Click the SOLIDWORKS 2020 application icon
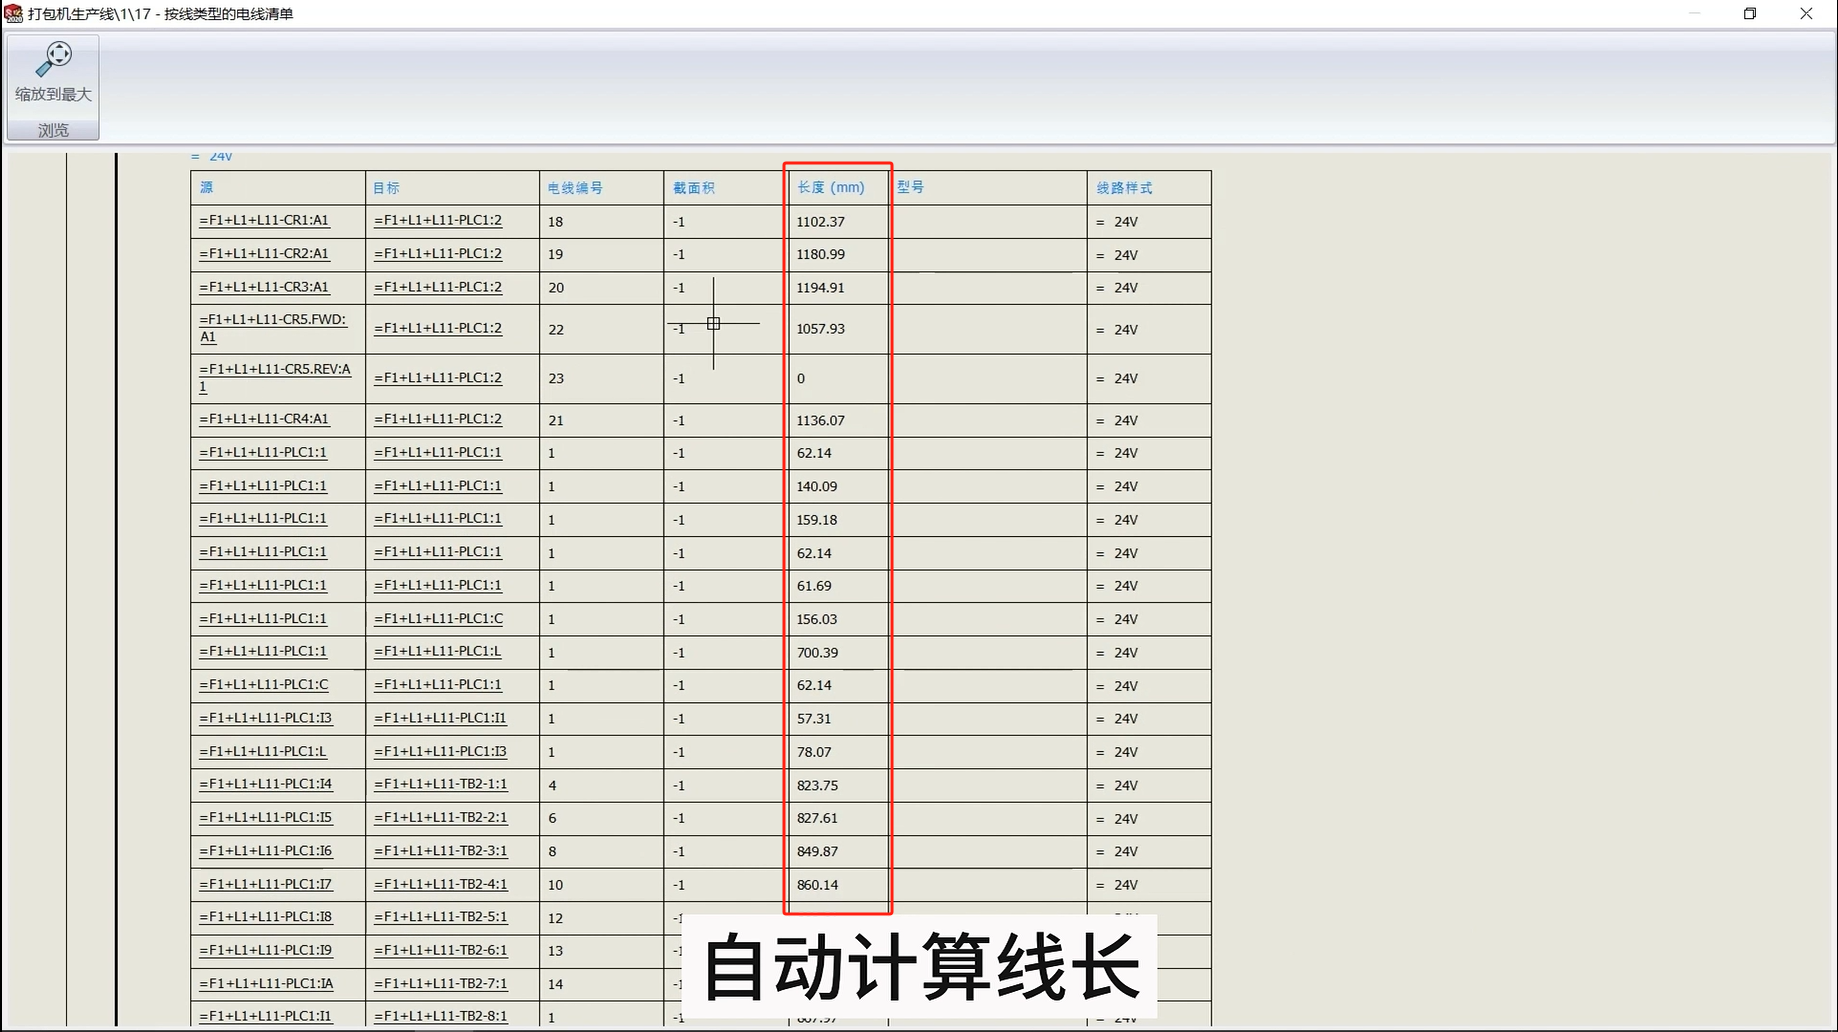The height and width of the screenshot is (1032, 1838). 13,13
